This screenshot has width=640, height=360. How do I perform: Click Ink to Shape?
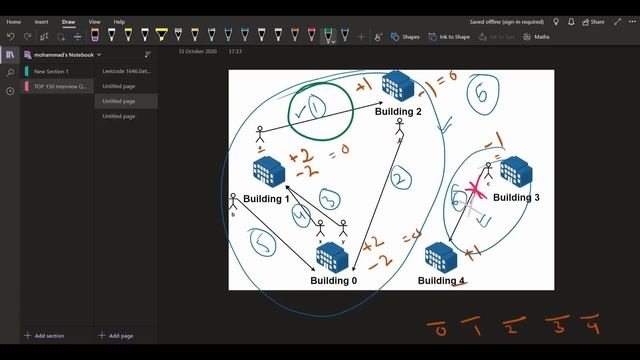pos(449,37)
